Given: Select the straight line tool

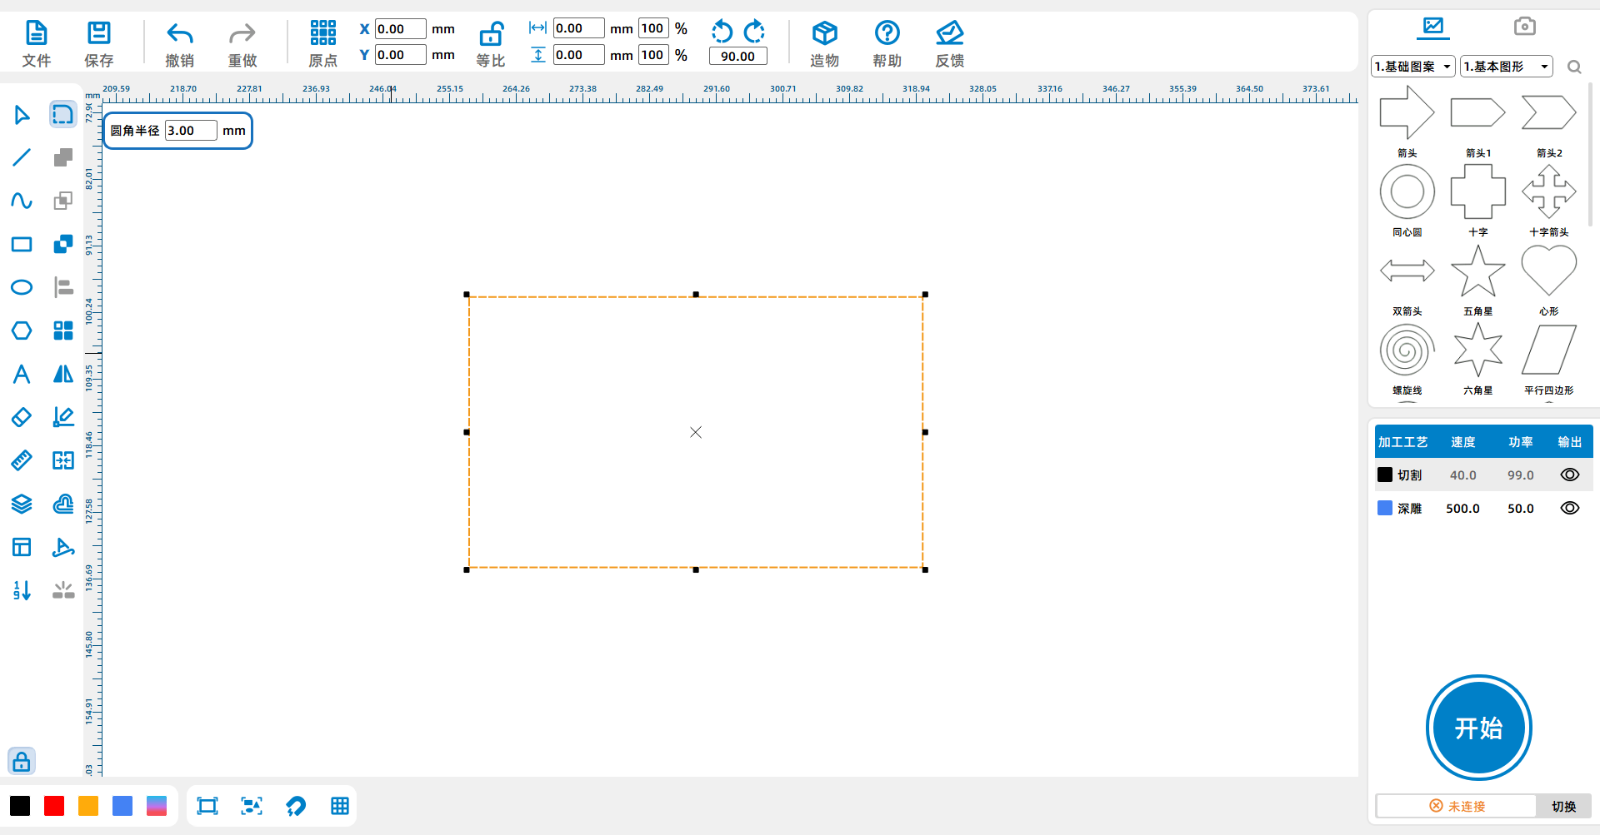Looking at the screenshot, I should click(x=21, y=158).
